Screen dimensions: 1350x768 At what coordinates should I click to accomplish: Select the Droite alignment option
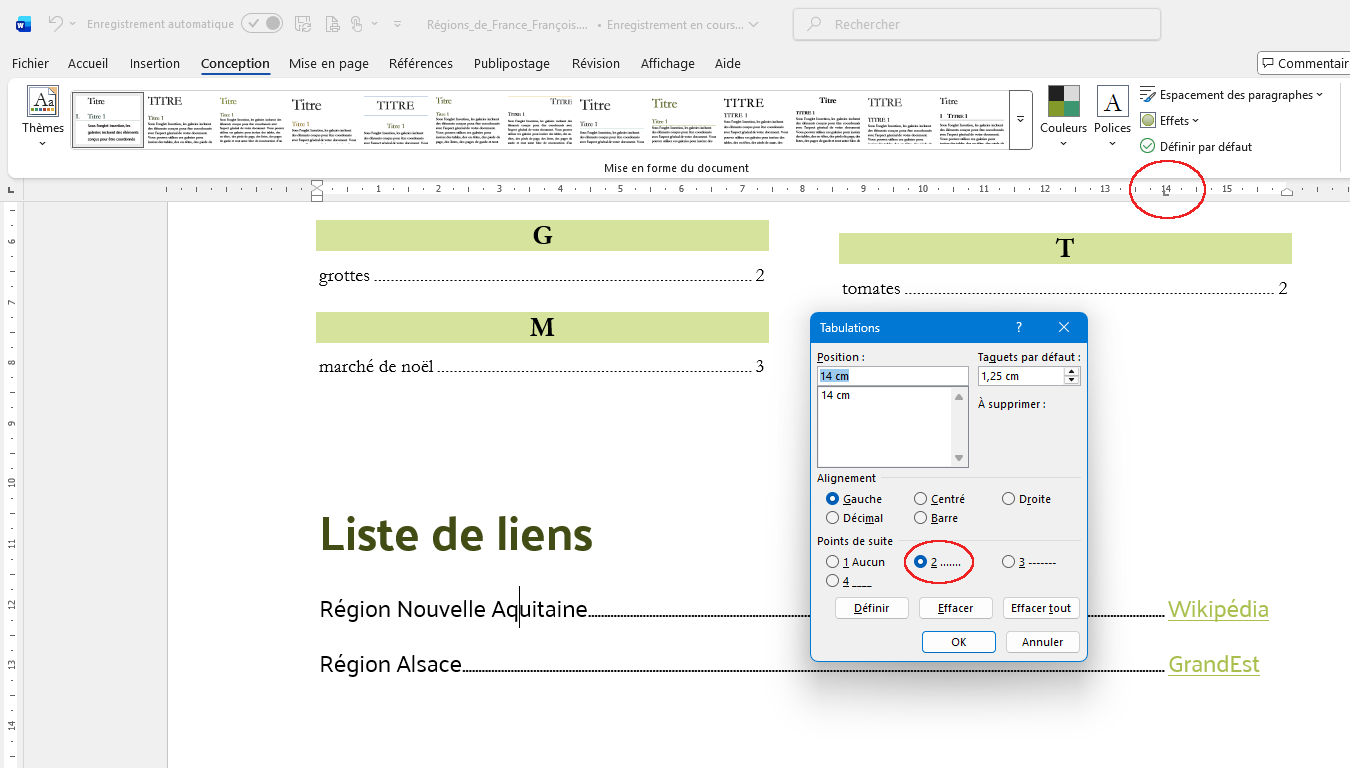pos(1008,499)
